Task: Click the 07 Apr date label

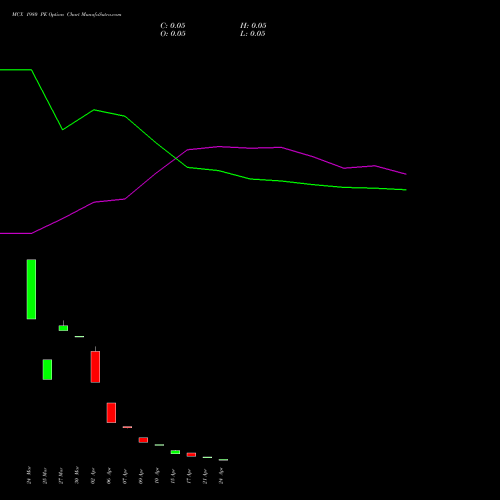Action: click(x=125, y=476)
